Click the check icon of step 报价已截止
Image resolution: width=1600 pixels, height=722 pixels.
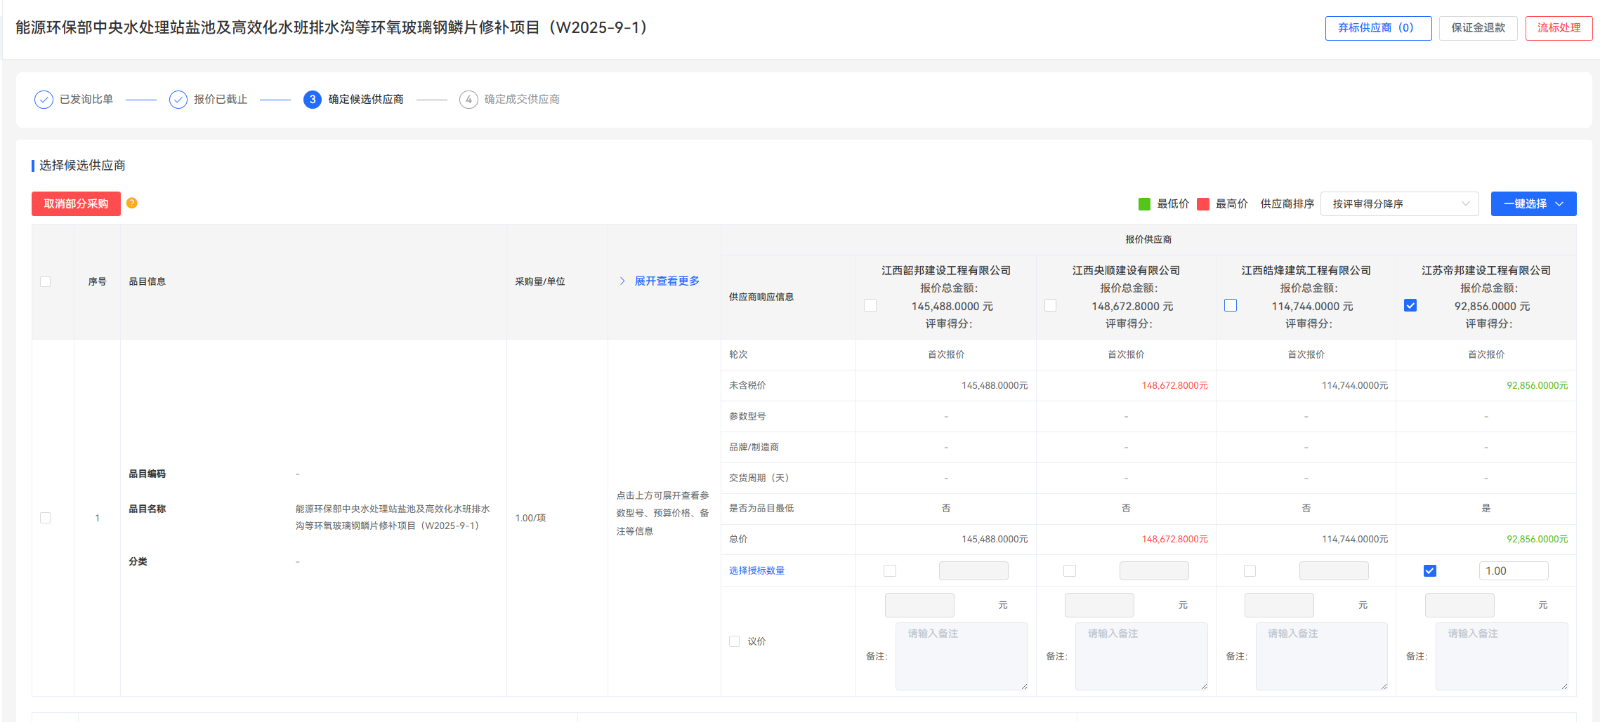click(x=178, y=100)
